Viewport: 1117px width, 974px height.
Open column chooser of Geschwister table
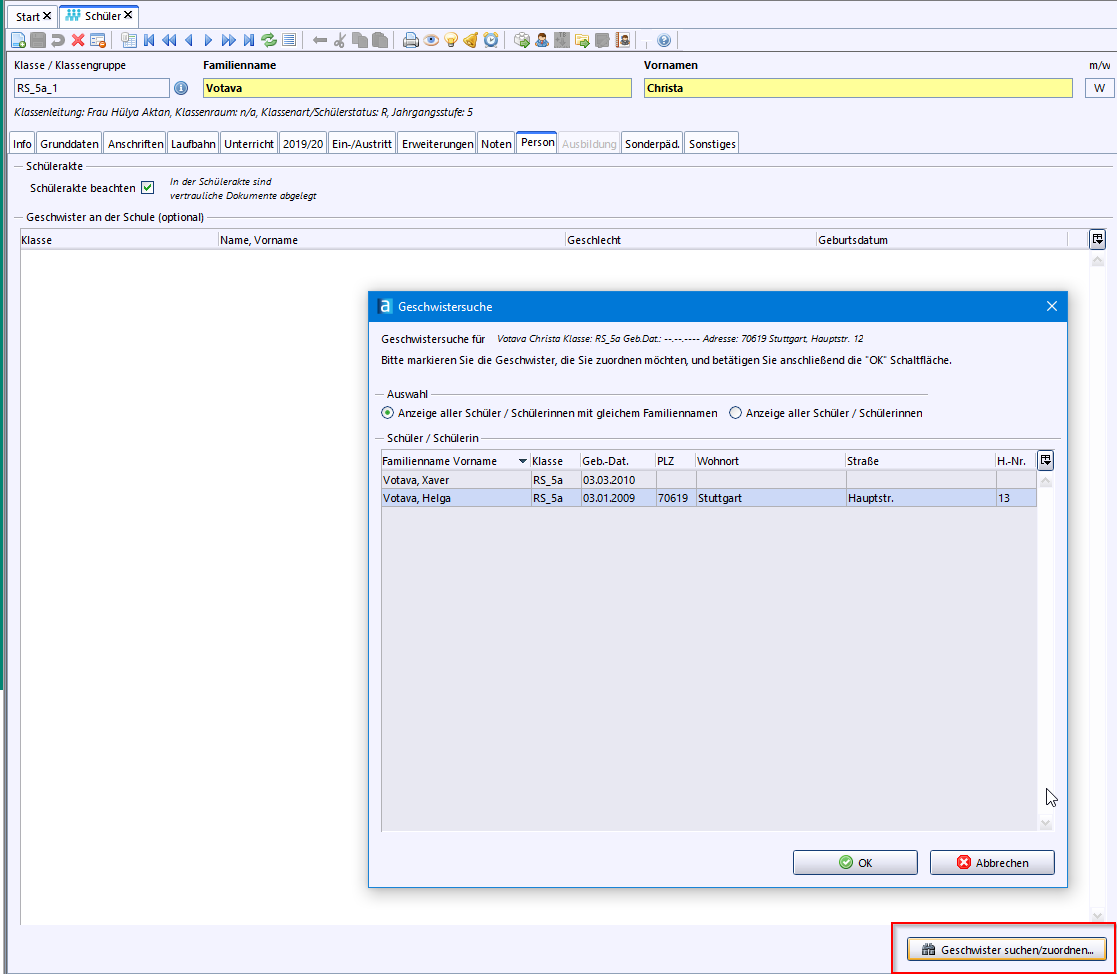tap(1097, 239)
